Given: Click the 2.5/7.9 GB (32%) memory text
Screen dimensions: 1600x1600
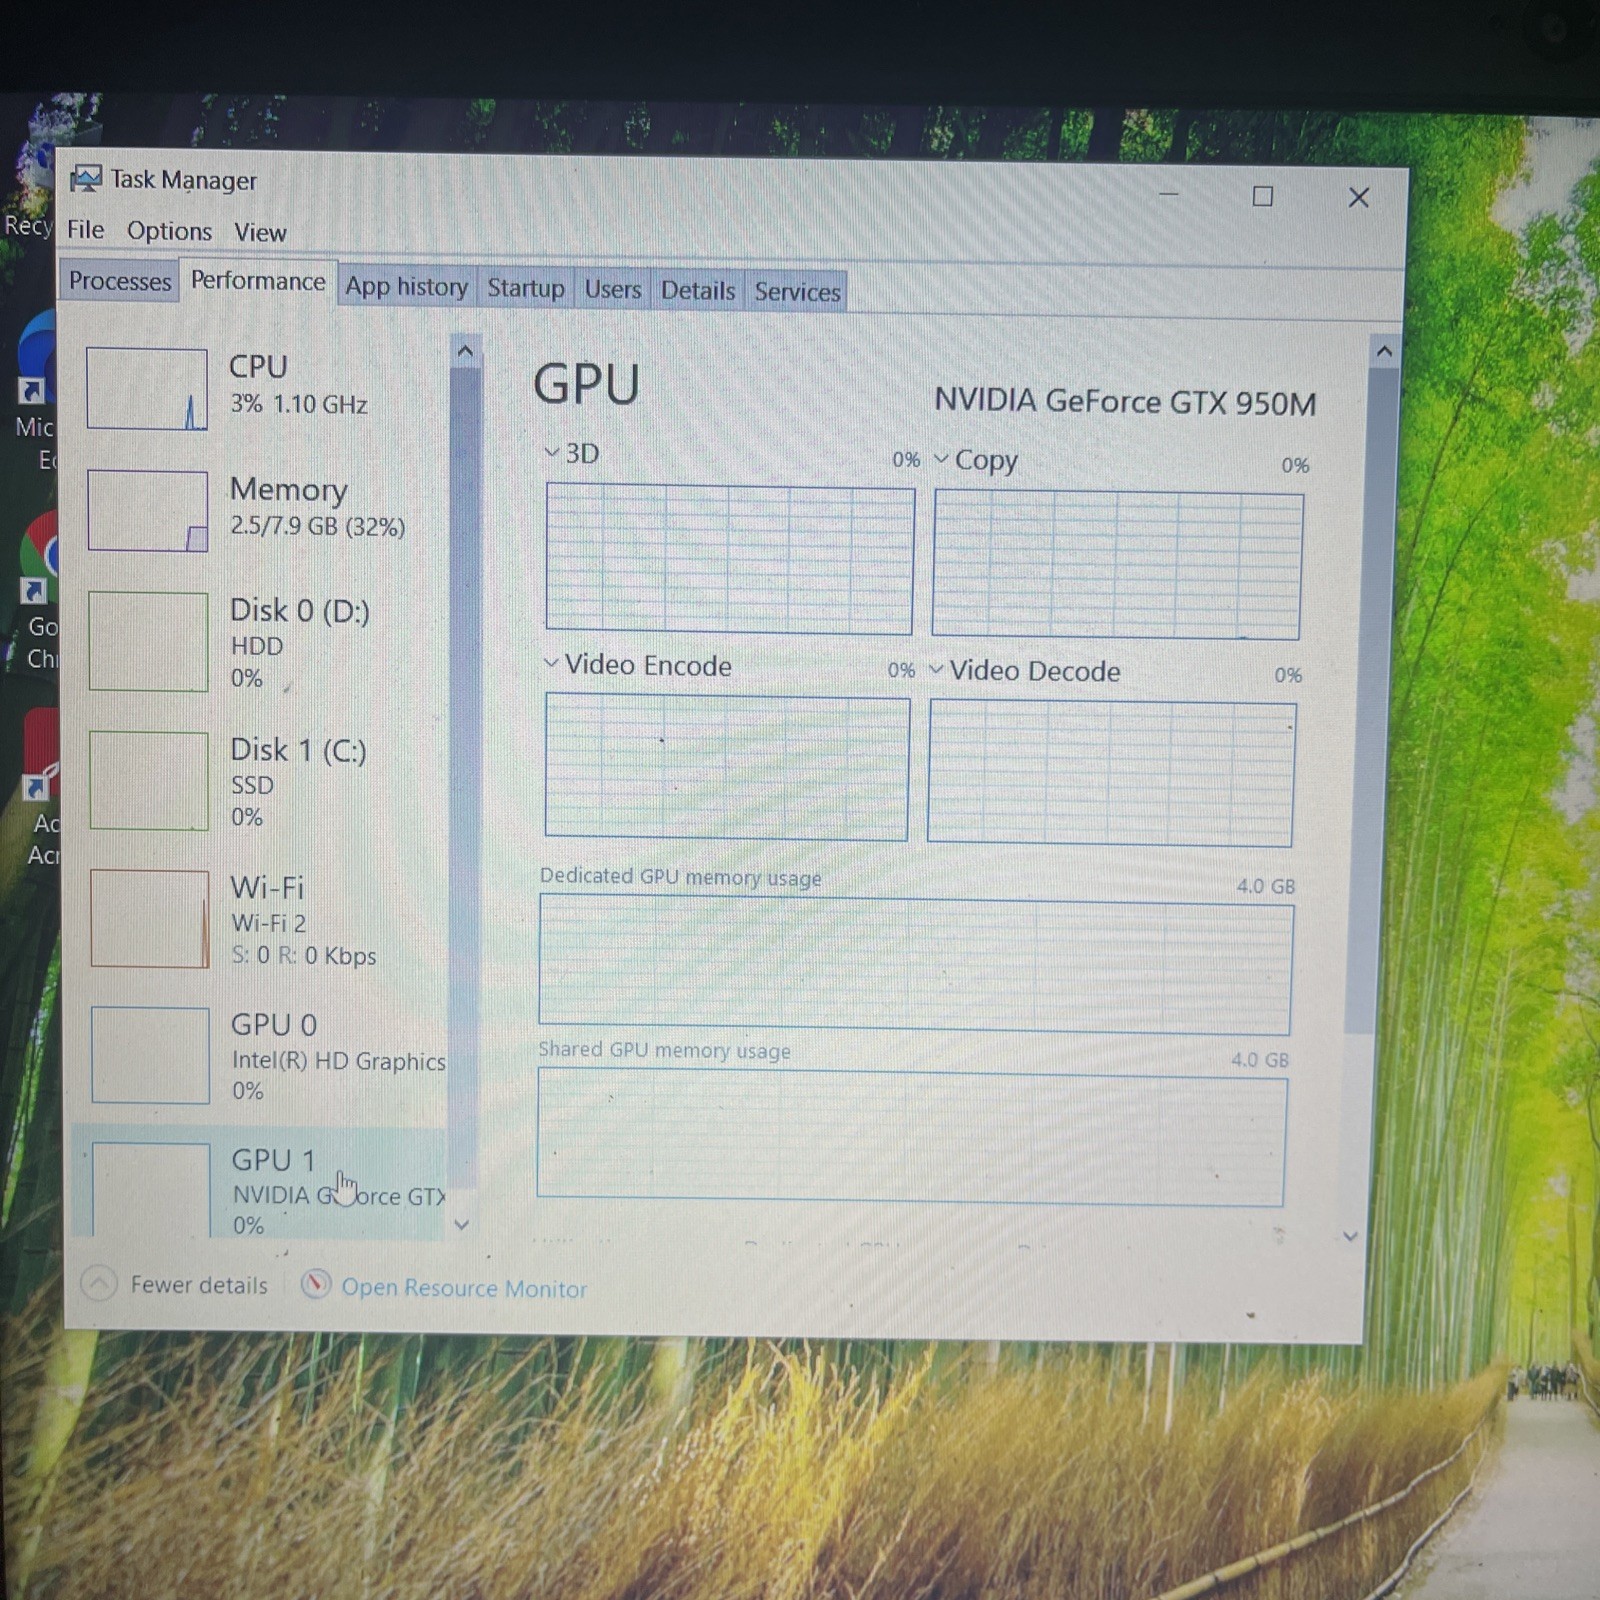Looking at the screenshot, I should (317, 526).
